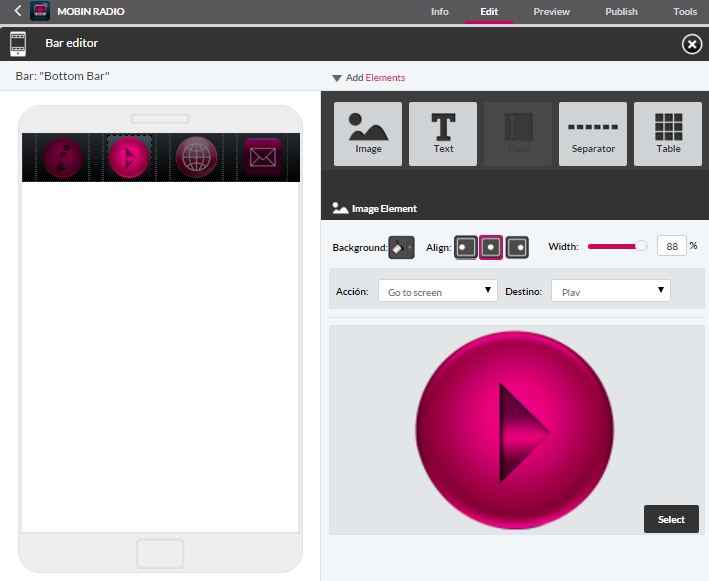Image resolution: width=709 pixels, height=581 pixels.
Task: Add a Separator element
Action: tap(593, 134)
